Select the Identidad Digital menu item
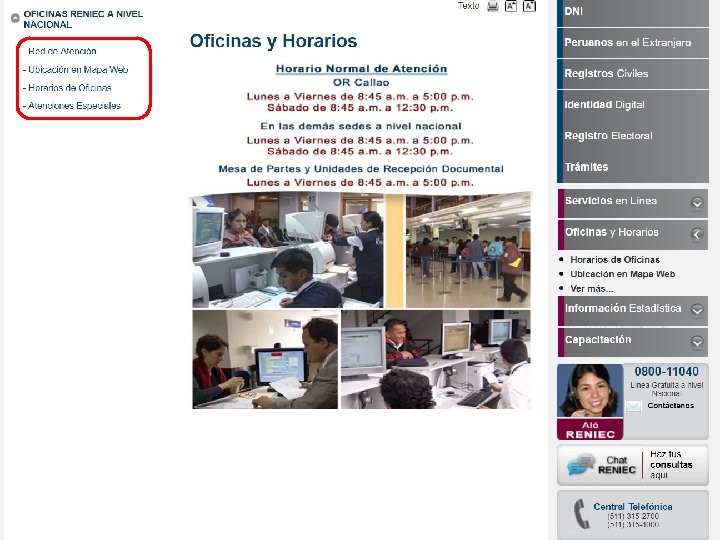 tap(633, 105)
